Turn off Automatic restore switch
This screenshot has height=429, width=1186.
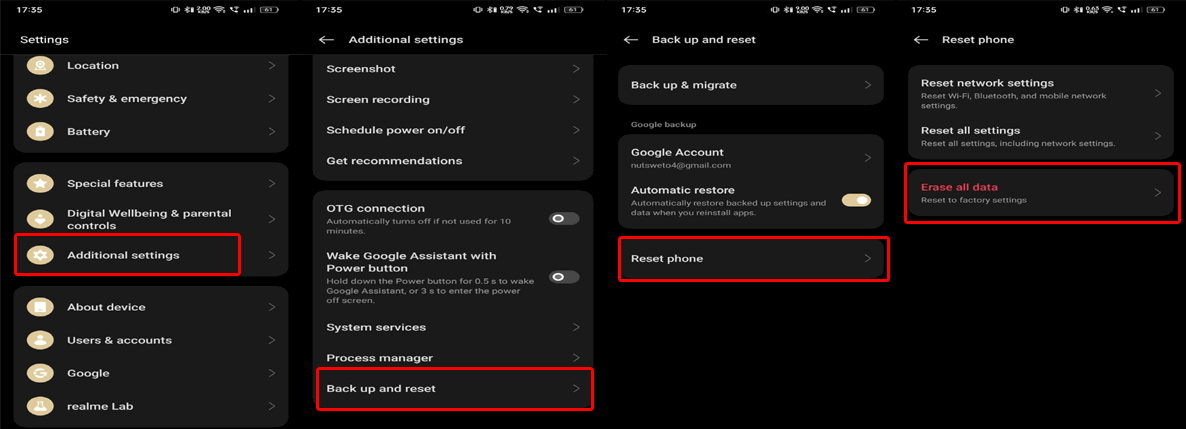click(856, 201)
